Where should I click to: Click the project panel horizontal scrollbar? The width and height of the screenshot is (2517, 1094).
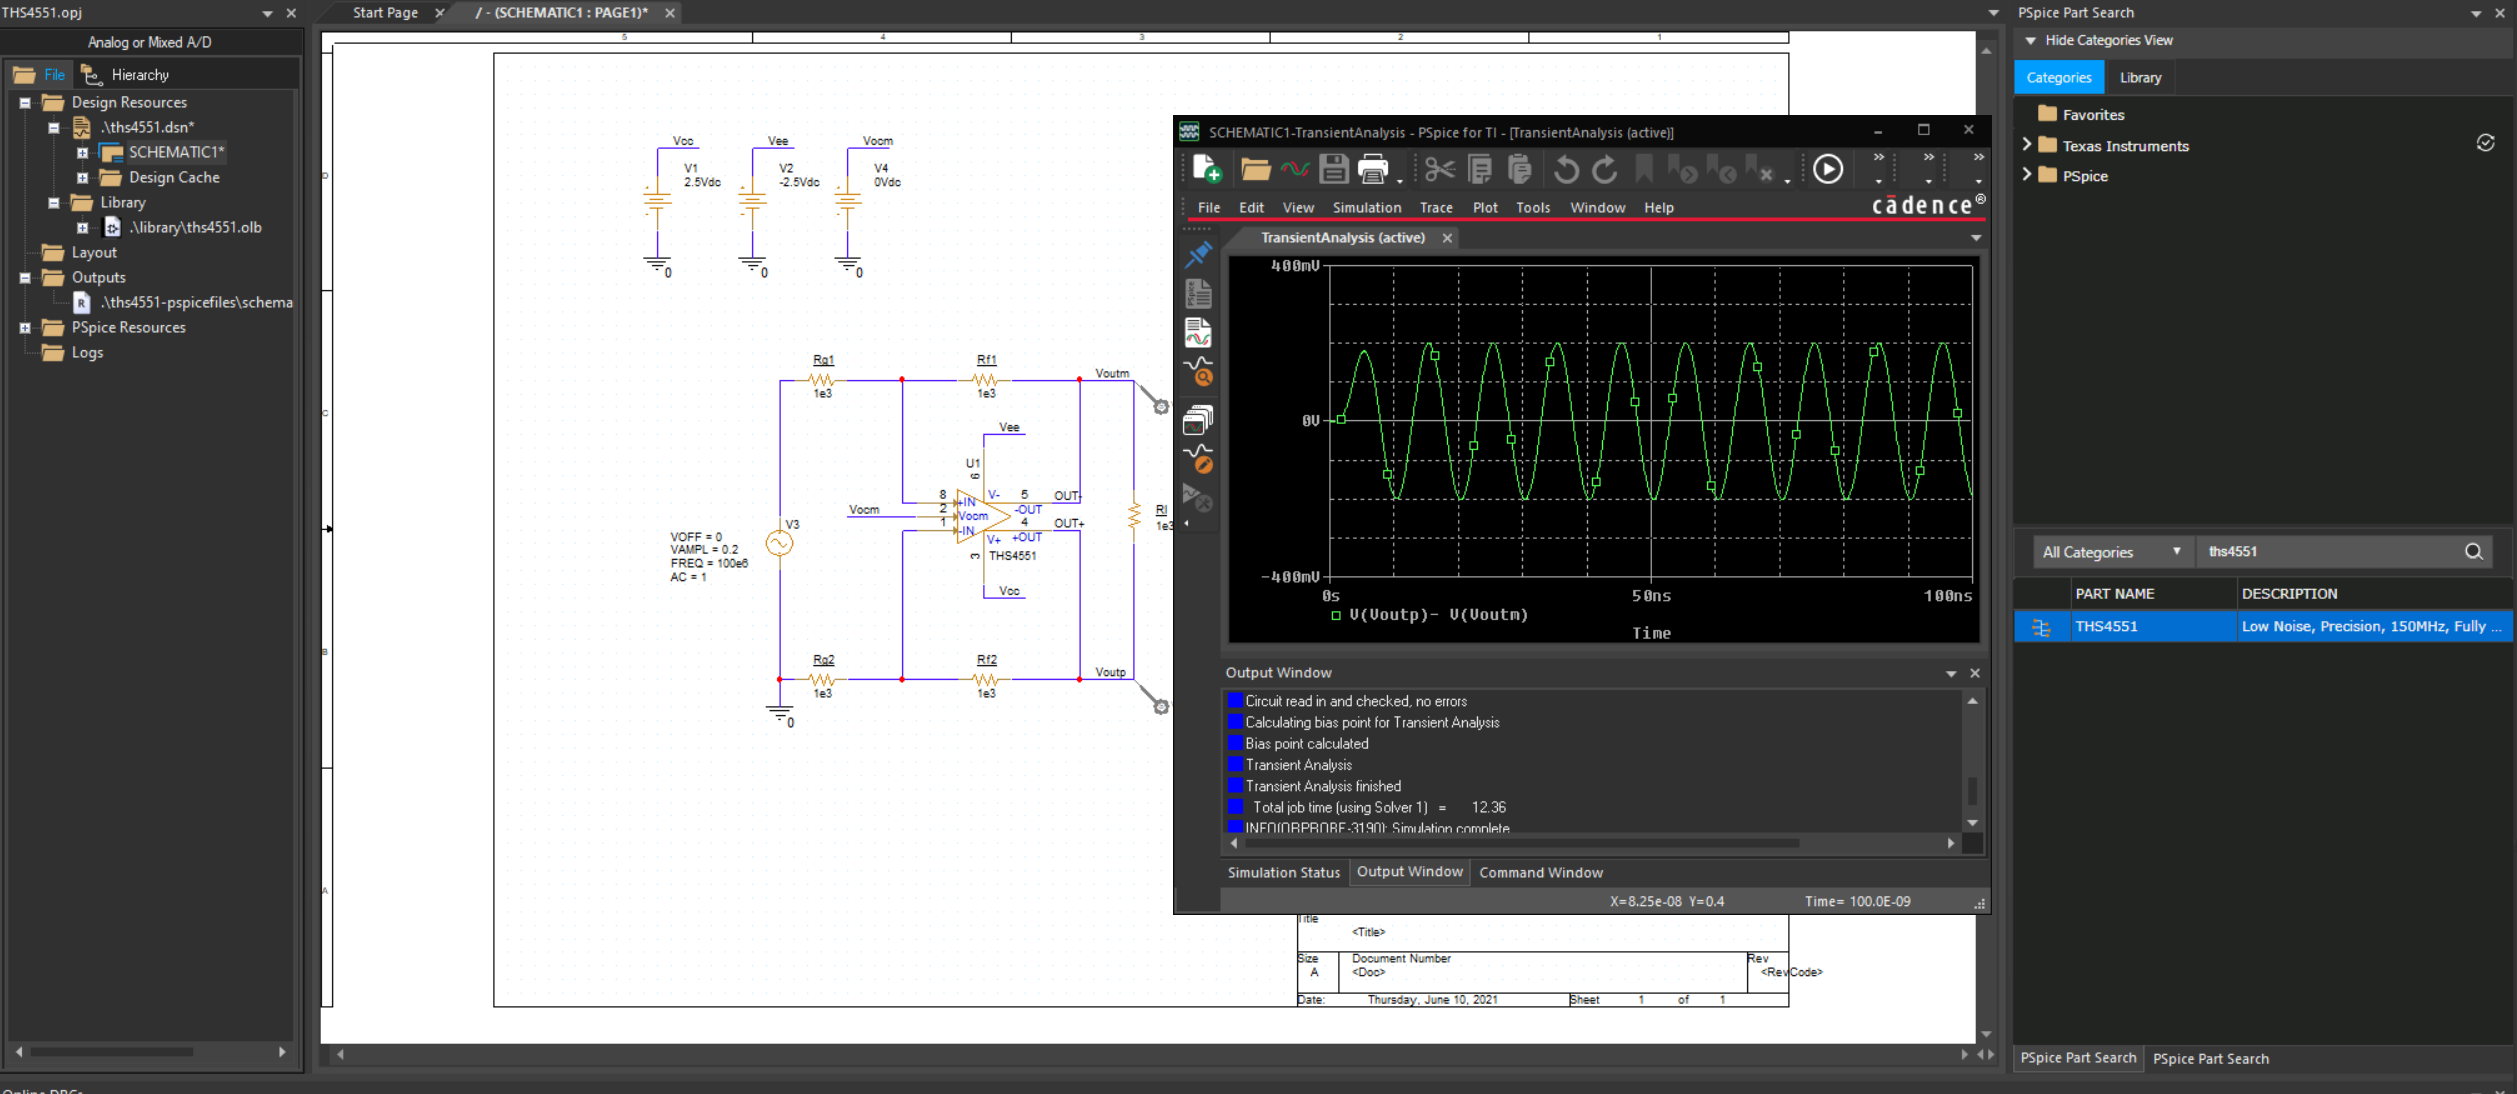(x=111, y=1052)
